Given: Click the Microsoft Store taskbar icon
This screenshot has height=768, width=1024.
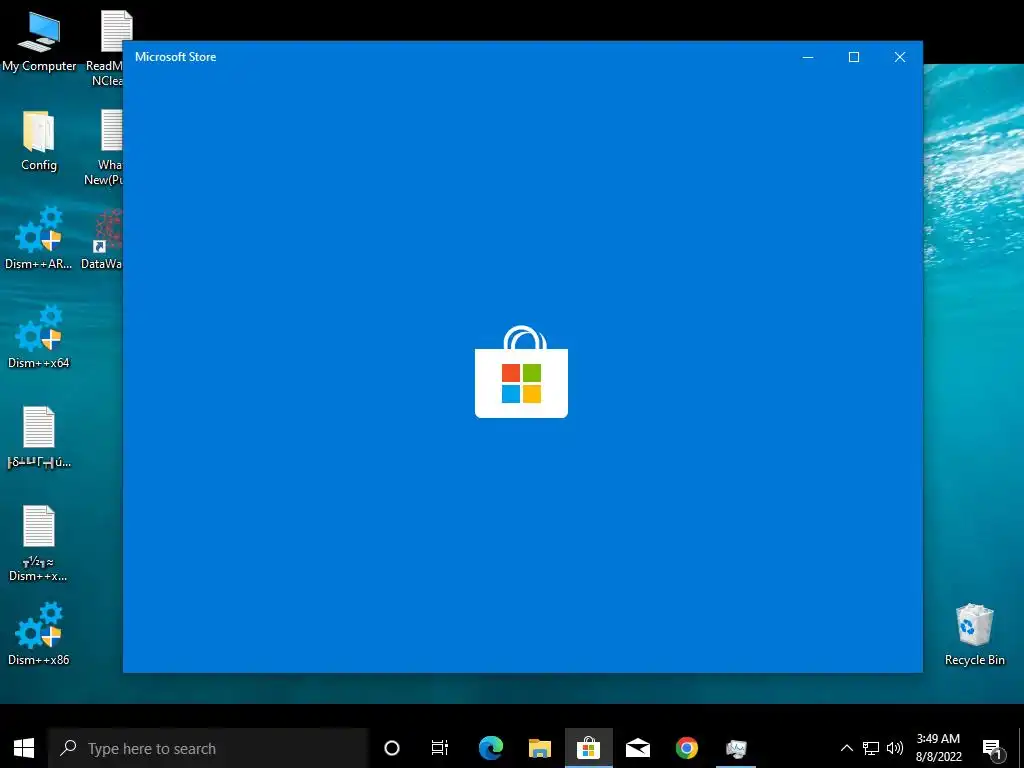Looking at the screenshot, I should [x=588, y=748].
